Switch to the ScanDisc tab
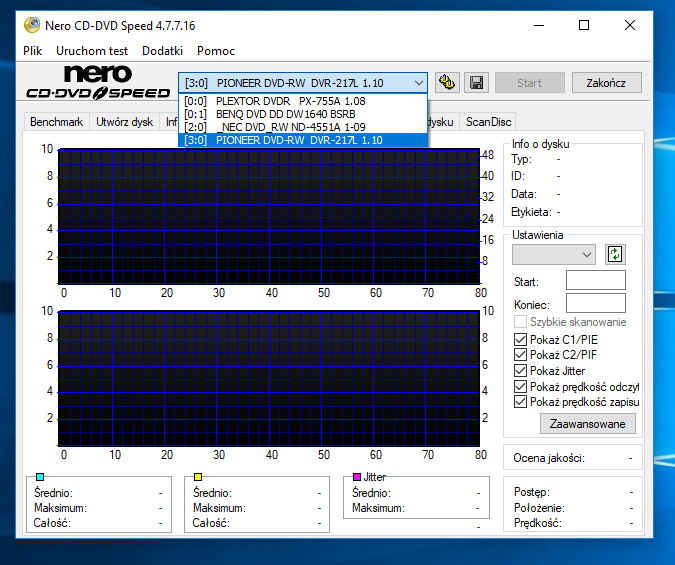 489,122
